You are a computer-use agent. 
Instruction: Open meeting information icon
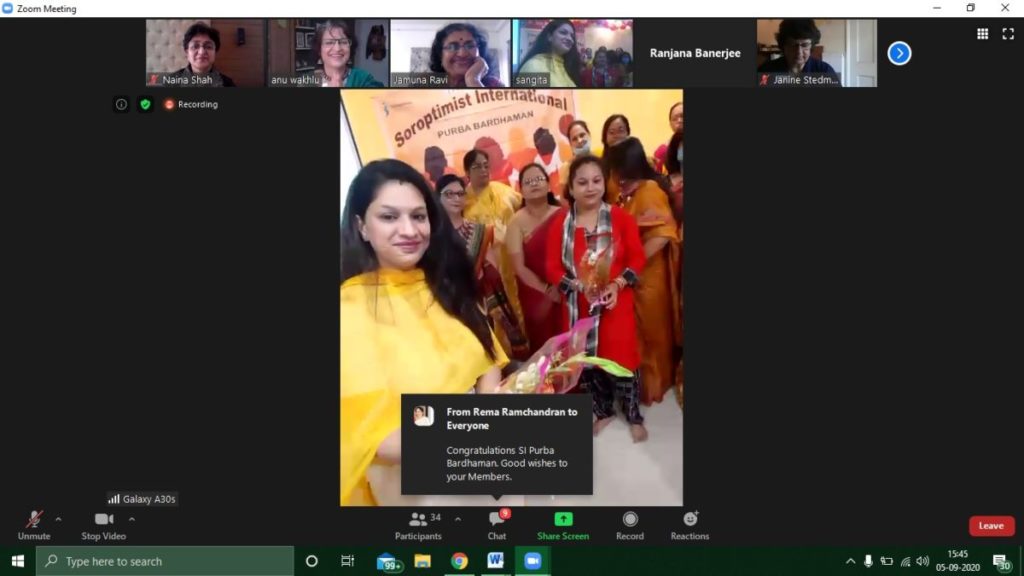pos(121,104)
